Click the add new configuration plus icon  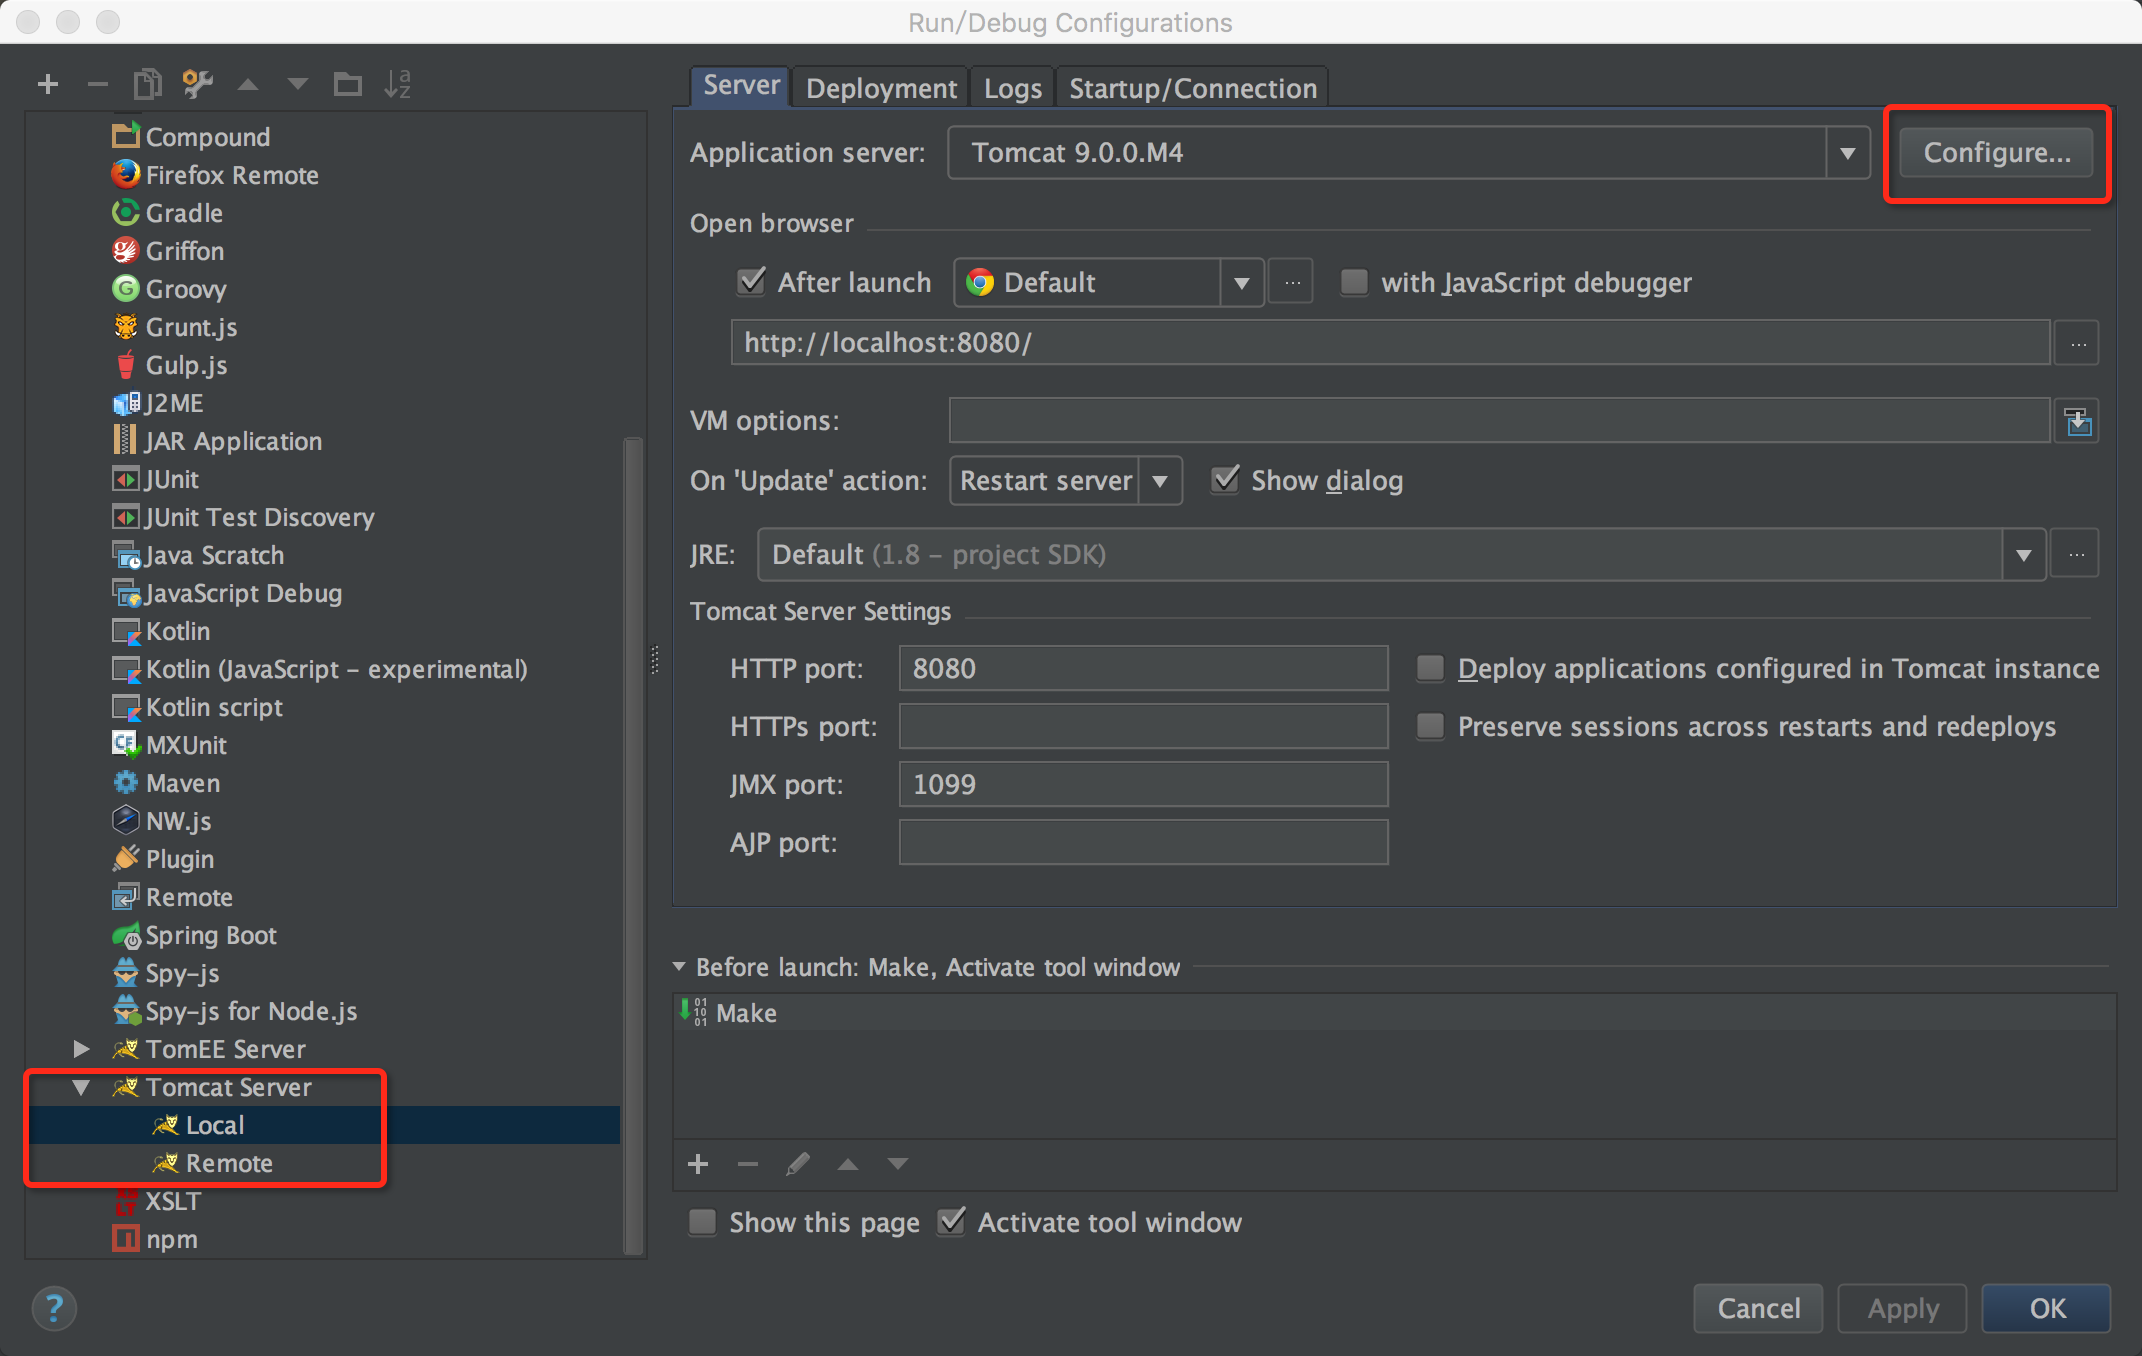[47, 84]
